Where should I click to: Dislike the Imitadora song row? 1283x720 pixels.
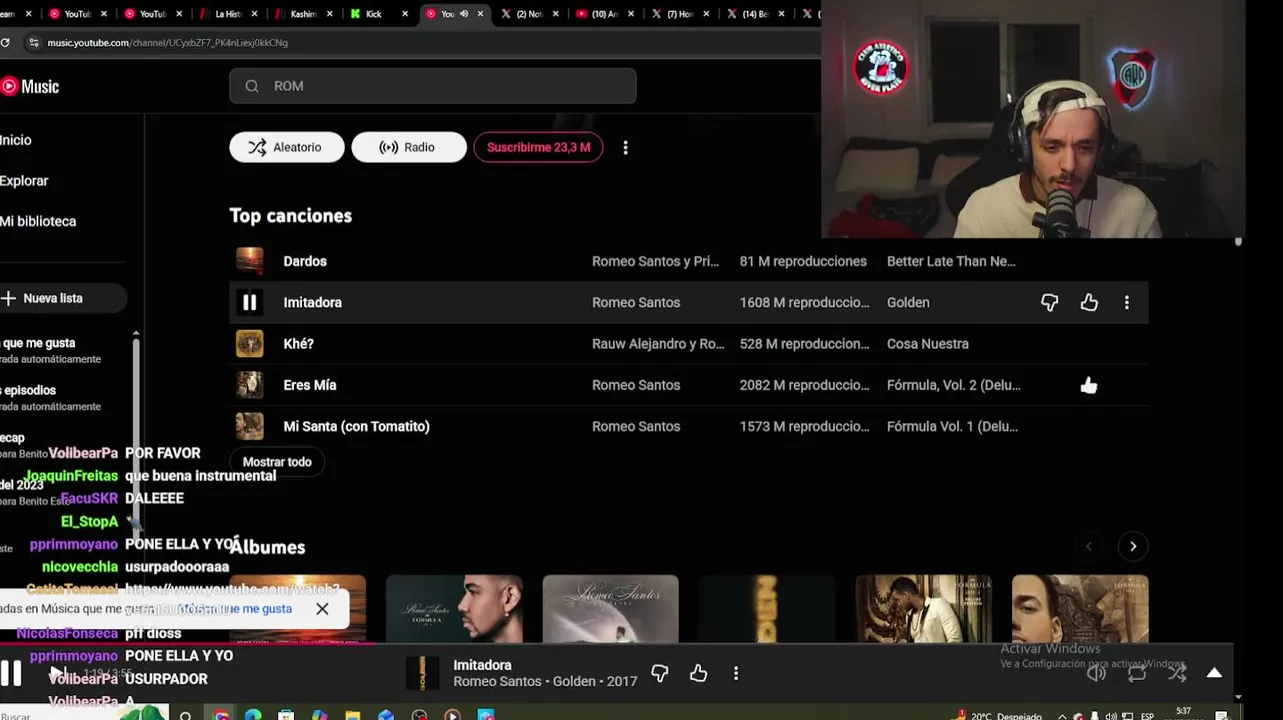(x=1049, y=302)
